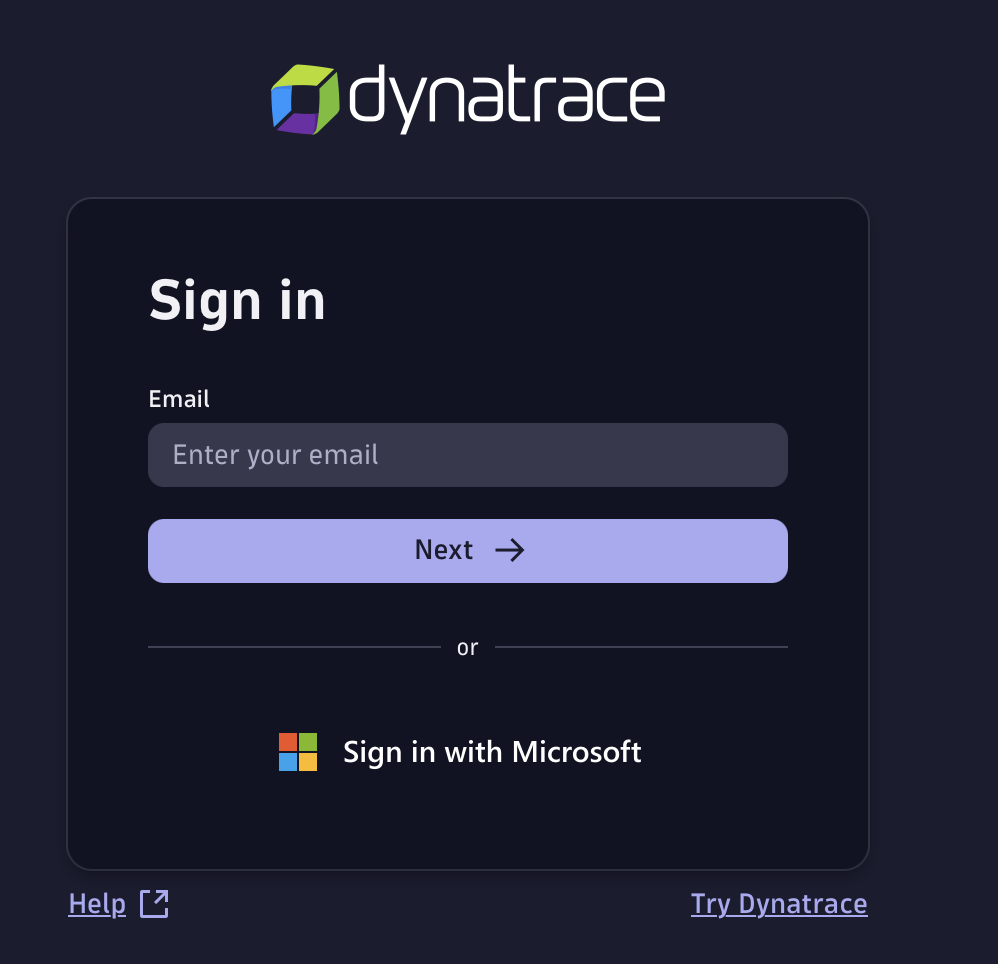
Task: Open the Help link
Action: click(97, 903)
